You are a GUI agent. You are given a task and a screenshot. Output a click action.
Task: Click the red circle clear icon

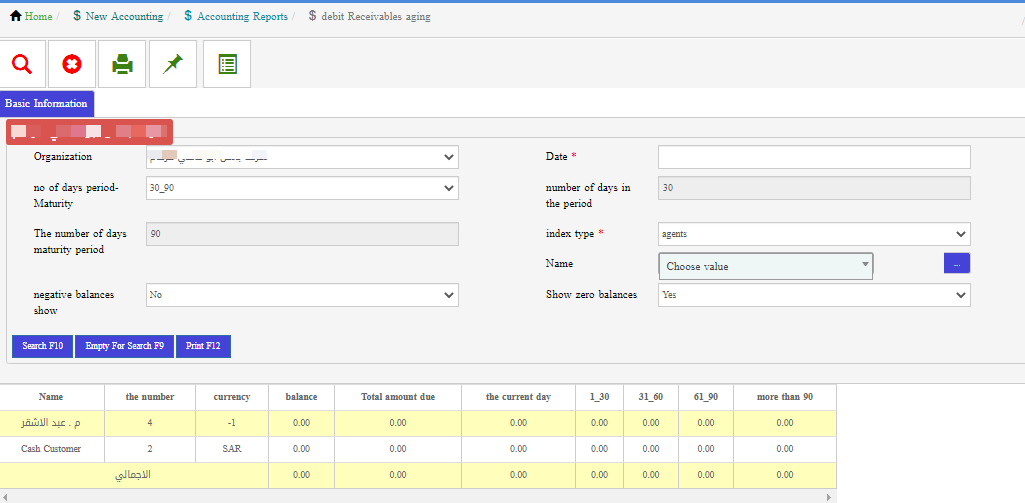pos(72,64)
